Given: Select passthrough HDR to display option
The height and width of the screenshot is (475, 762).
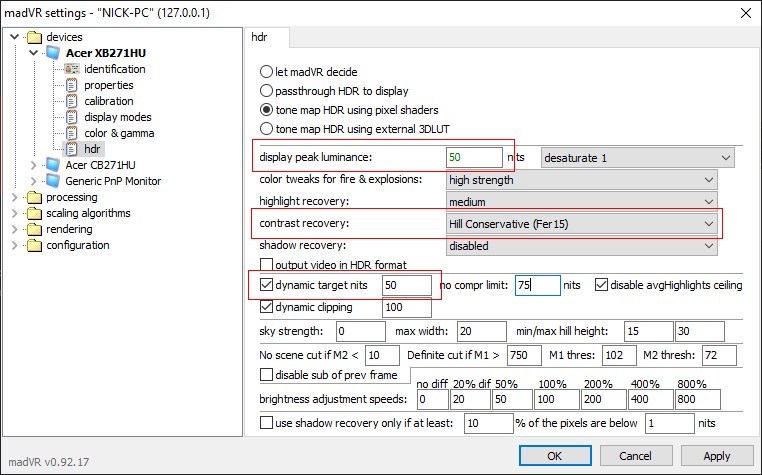Looking at the screenshot, I should click(266, 91).
